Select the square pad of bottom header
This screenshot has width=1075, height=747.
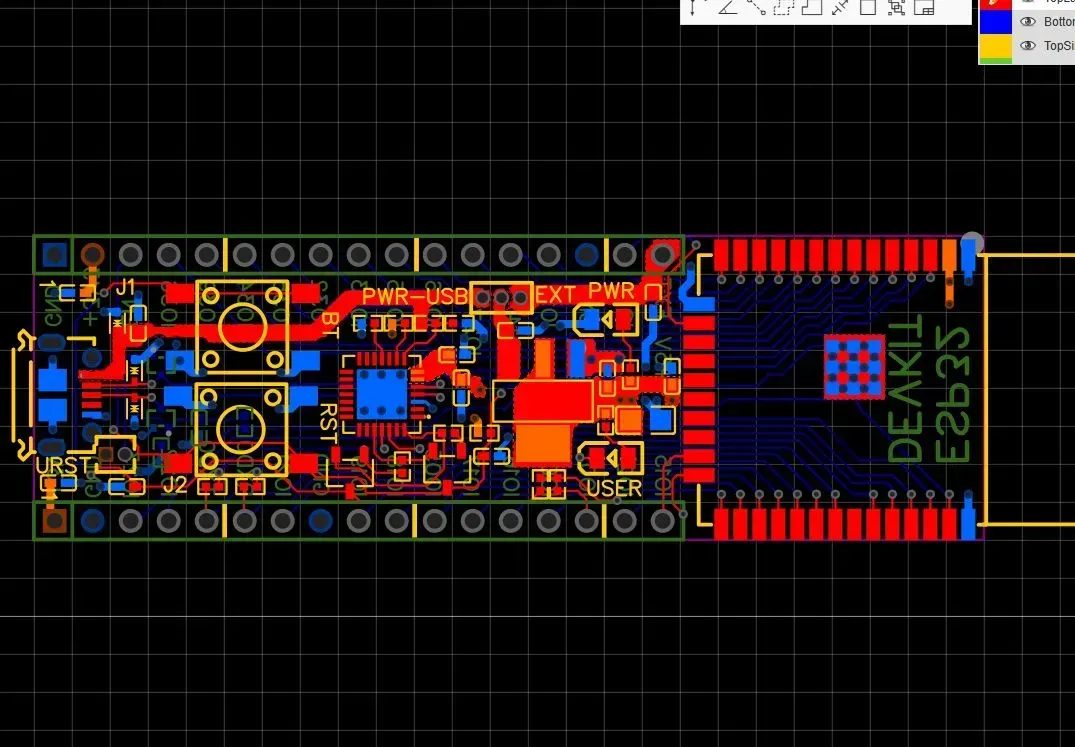(54, 521)
